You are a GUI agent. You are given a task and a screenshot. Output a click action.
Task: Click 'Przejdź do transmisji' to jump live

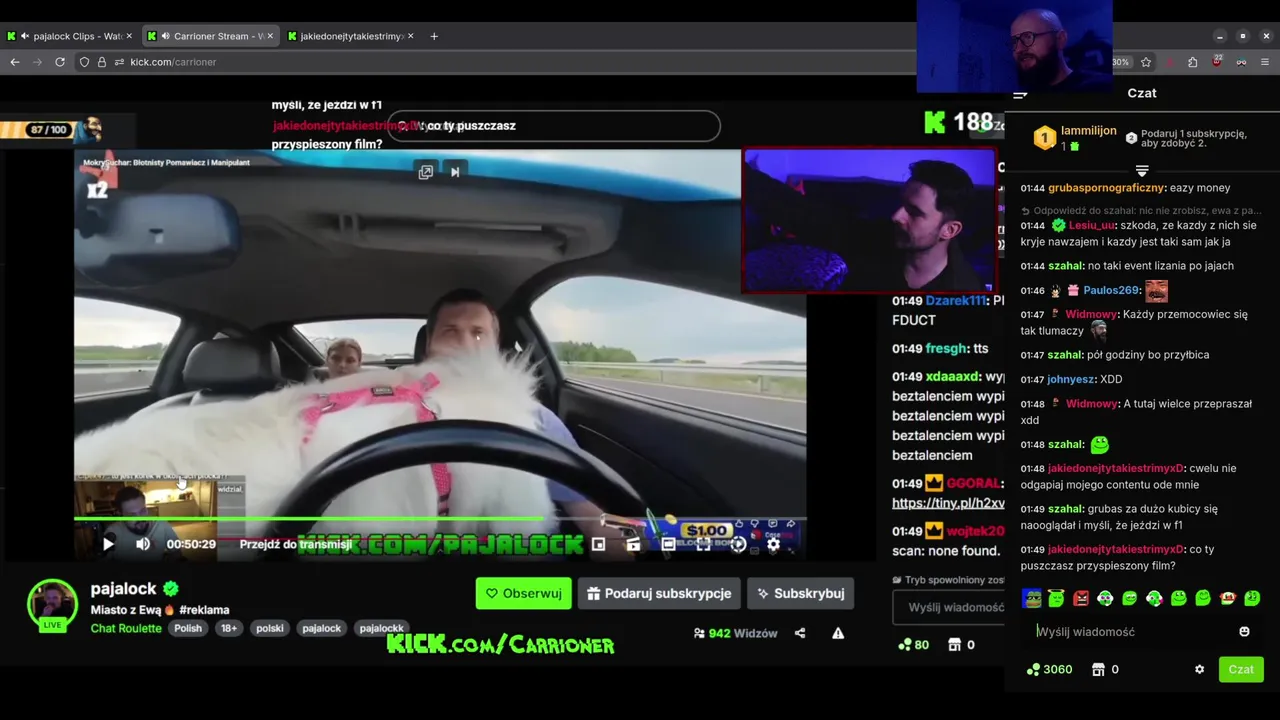pyautogui.click(x=295, y=544)
